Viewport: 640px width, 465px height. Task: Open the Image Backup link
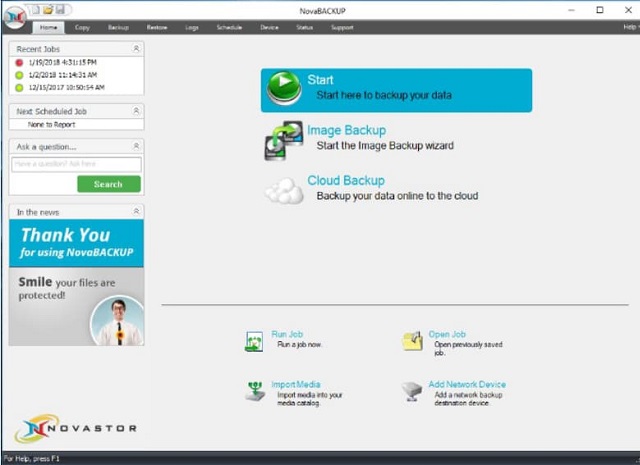[347, 130]
